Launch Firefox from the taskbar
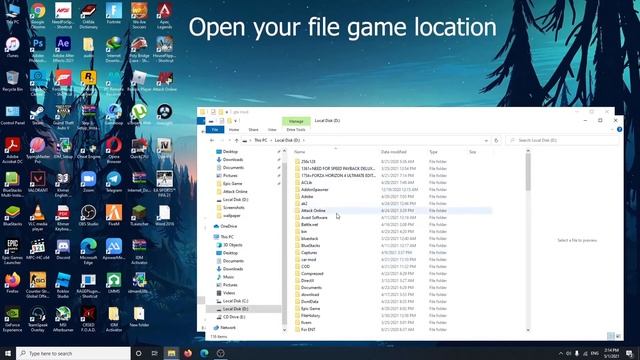This screenshot has height=360, width=640. 188,353
